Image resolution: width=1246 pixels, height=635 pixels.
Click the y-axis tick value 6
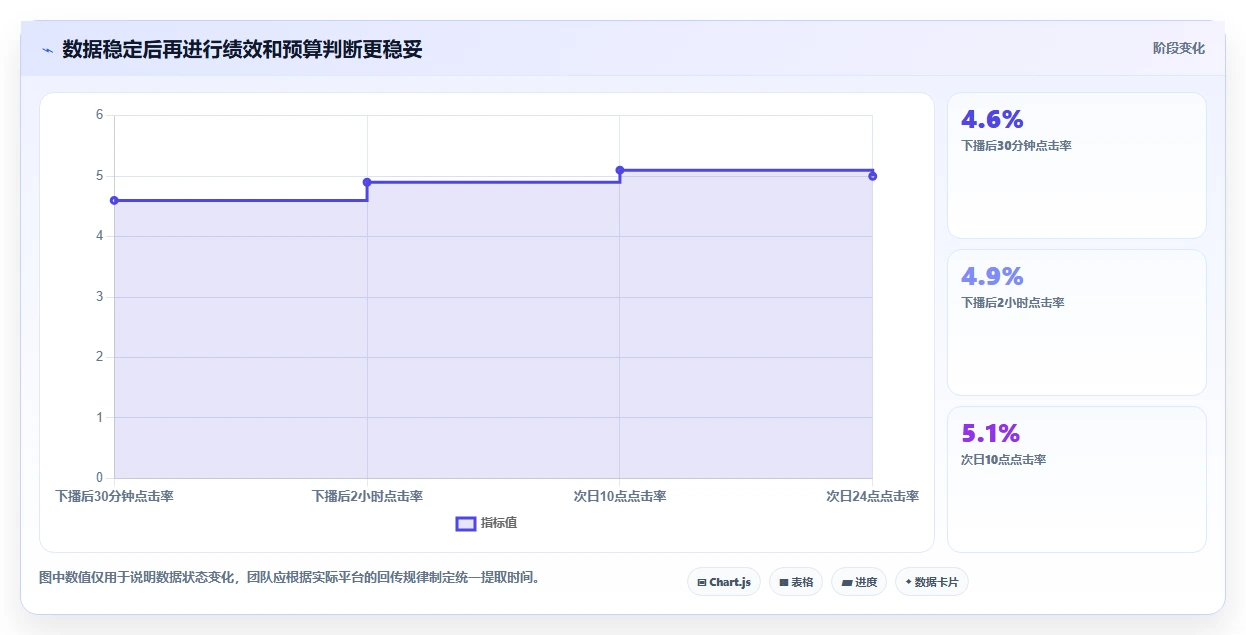99,115
